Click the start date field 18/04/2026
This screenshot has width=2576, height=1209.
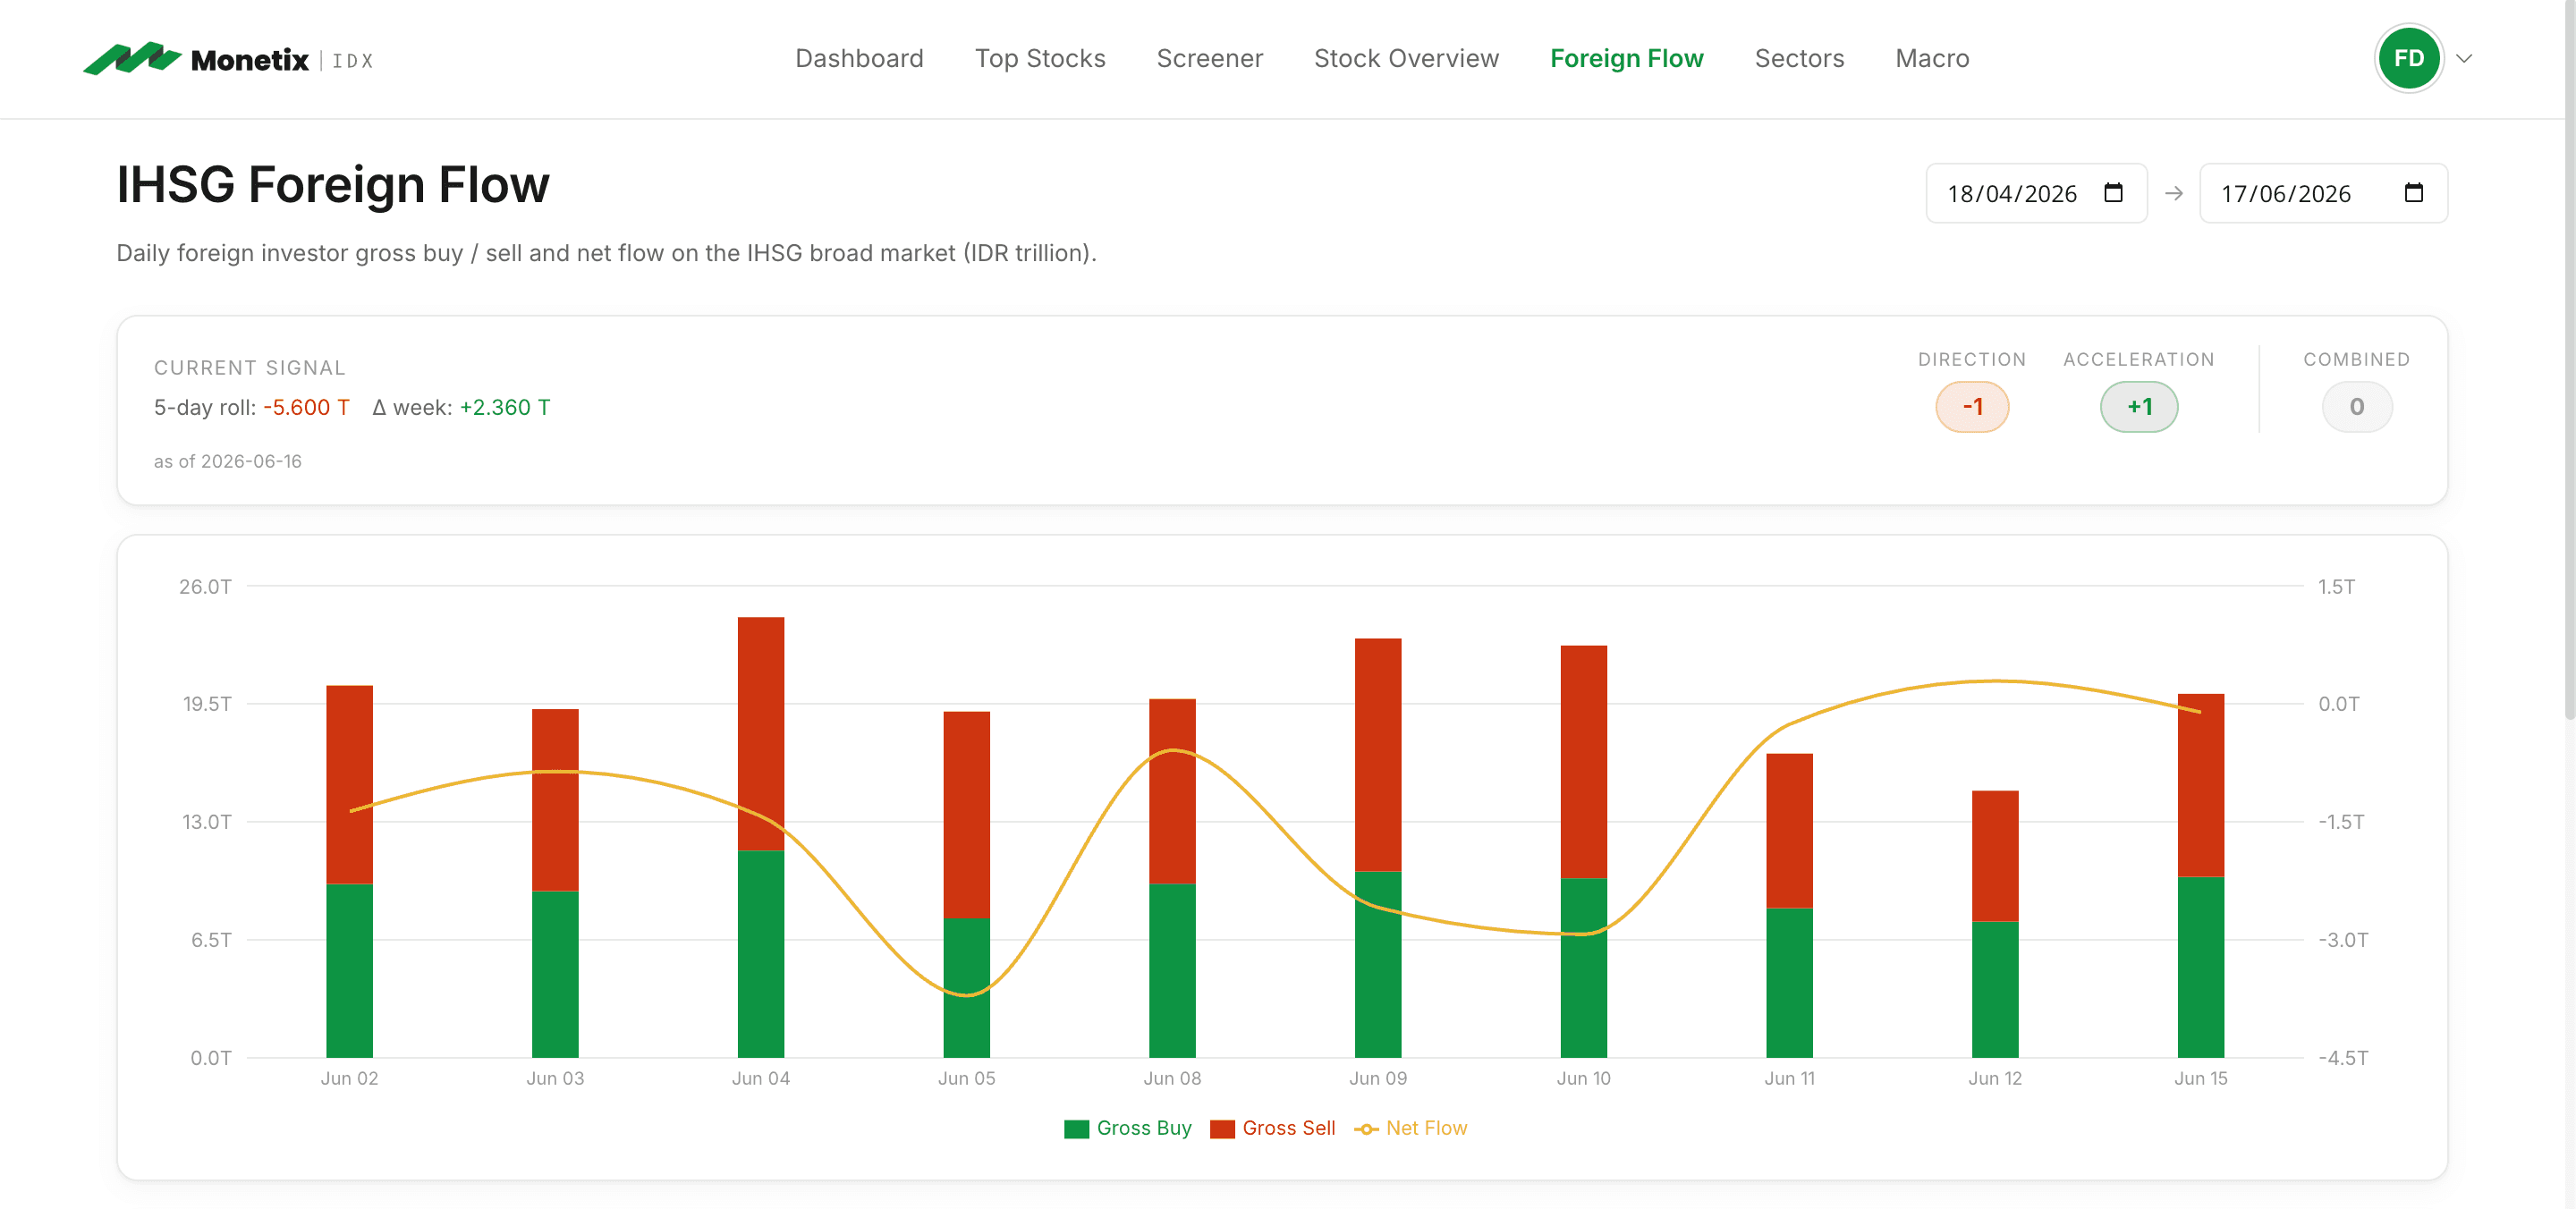tap(2036, 193)
